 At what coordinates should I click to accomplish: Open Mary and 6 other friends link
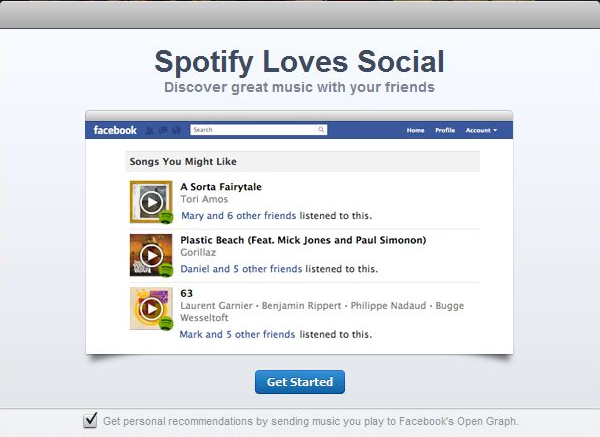tap(239, 215)
